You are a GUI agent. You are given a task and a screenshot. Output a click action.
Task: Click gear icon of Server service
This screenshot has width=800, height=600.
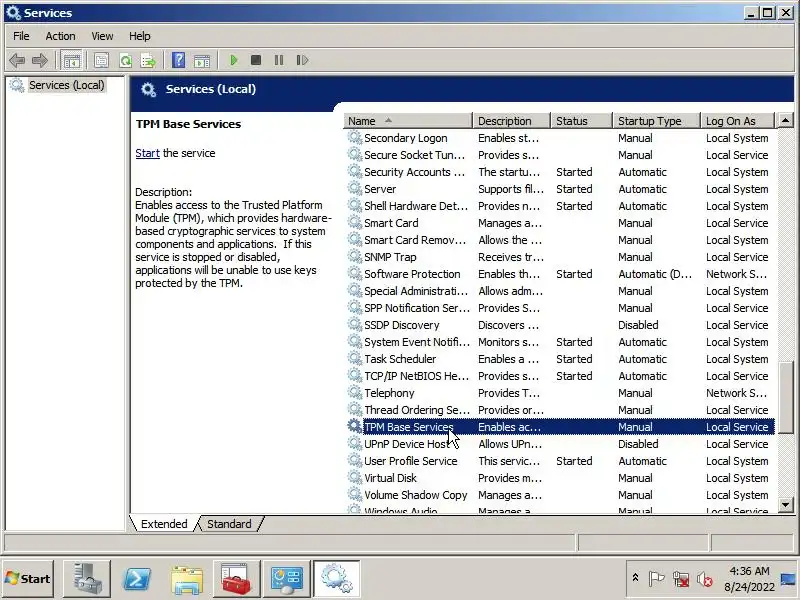click(355, 188)
